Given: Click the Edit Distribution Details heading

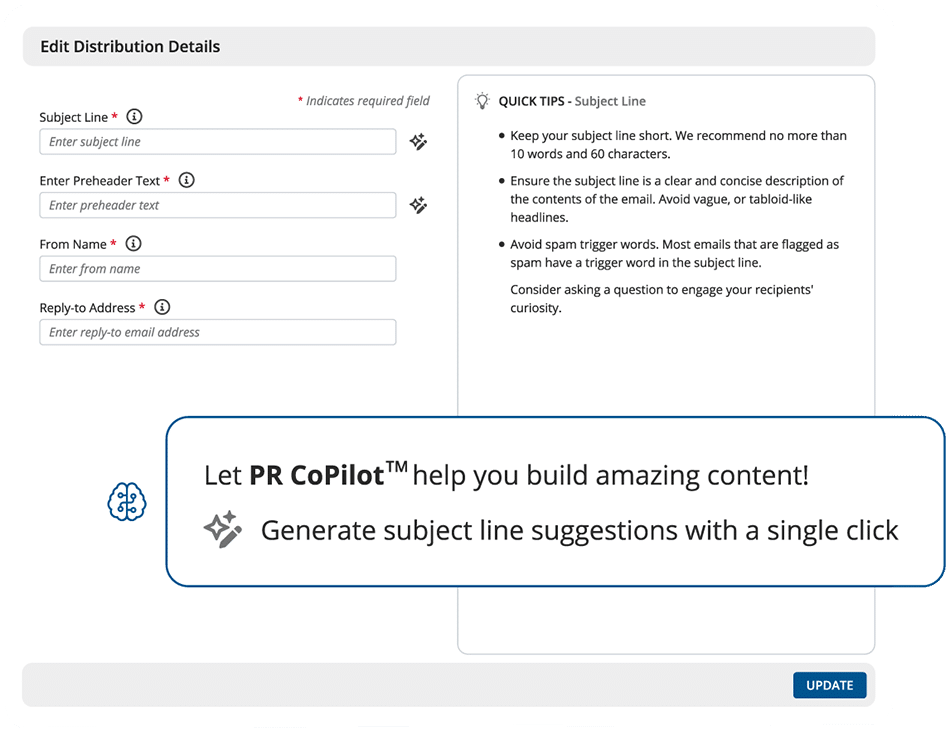Looking at the screenshot, I should [130, 47].
